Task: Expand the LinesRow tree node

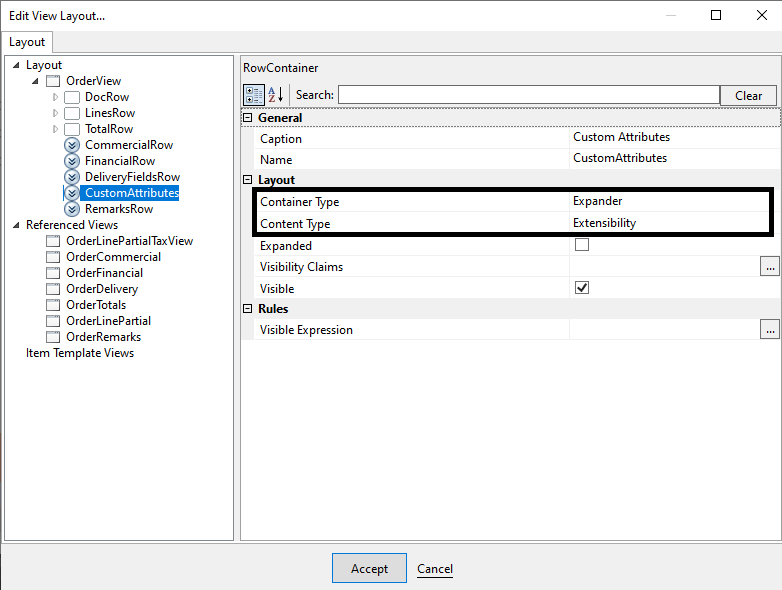Action: coord(55,113)
